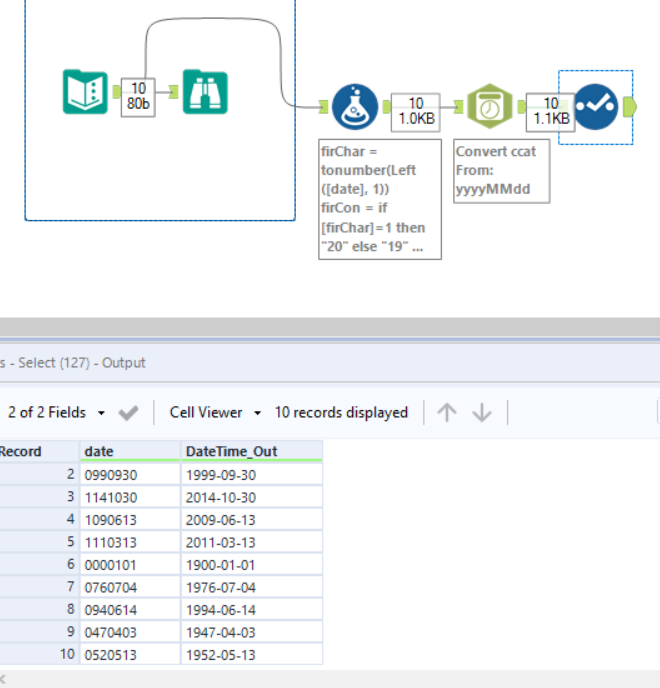Jump to next record with down arrow
660x688 pixels.
coord(482,412)
